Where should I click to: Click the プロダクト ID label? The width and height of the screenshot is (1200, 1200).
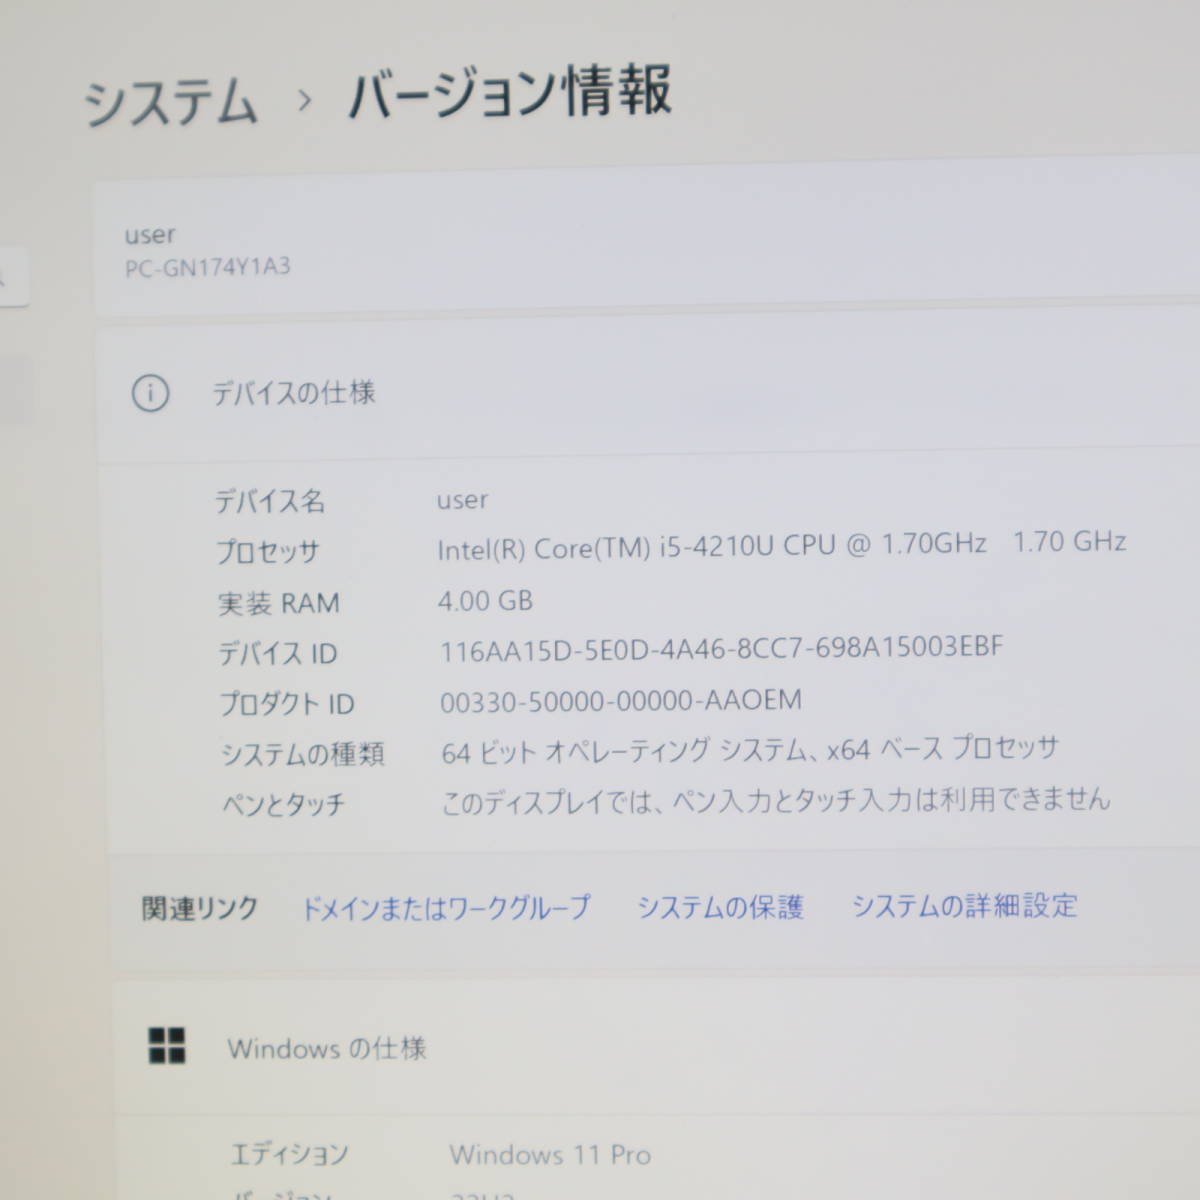[287, 704]
